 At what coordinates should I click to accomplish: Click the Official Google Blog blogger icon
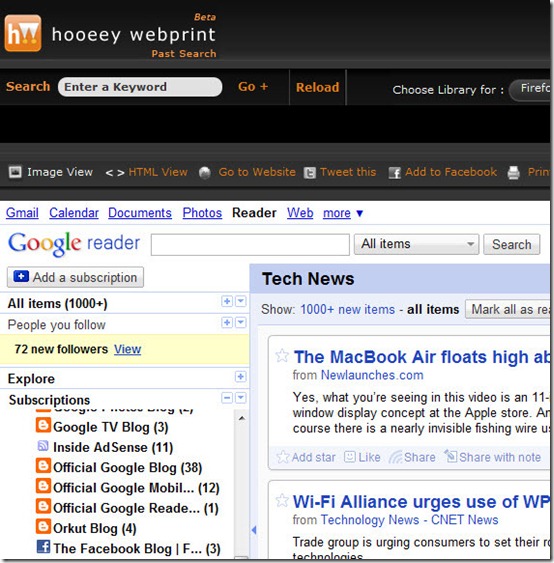[x=43, y=466]
